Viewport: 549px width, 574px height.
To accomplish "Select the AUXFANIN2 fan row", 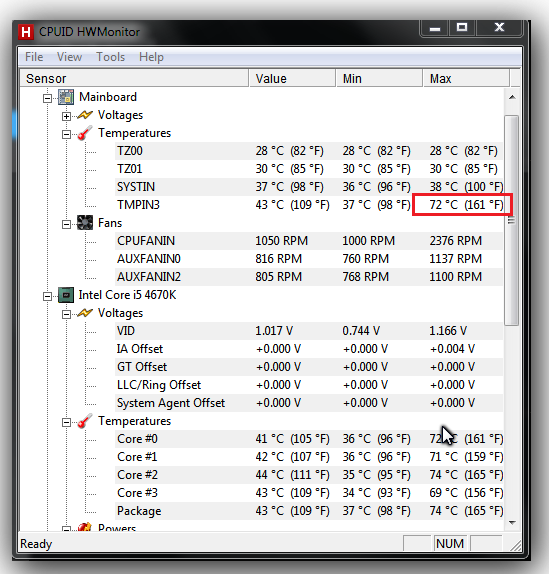I will (x=309, y=277).
